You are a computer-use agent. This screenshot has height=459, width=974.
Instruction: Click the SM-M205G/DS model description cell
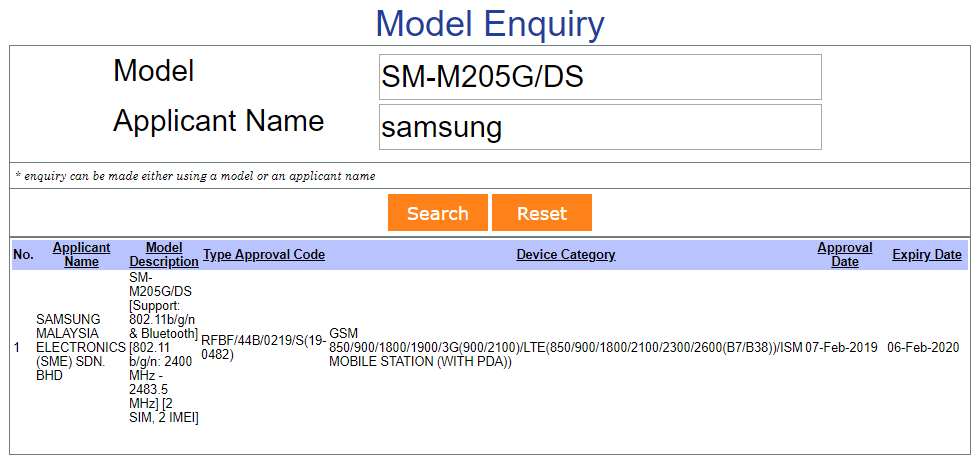pos(164,347)
